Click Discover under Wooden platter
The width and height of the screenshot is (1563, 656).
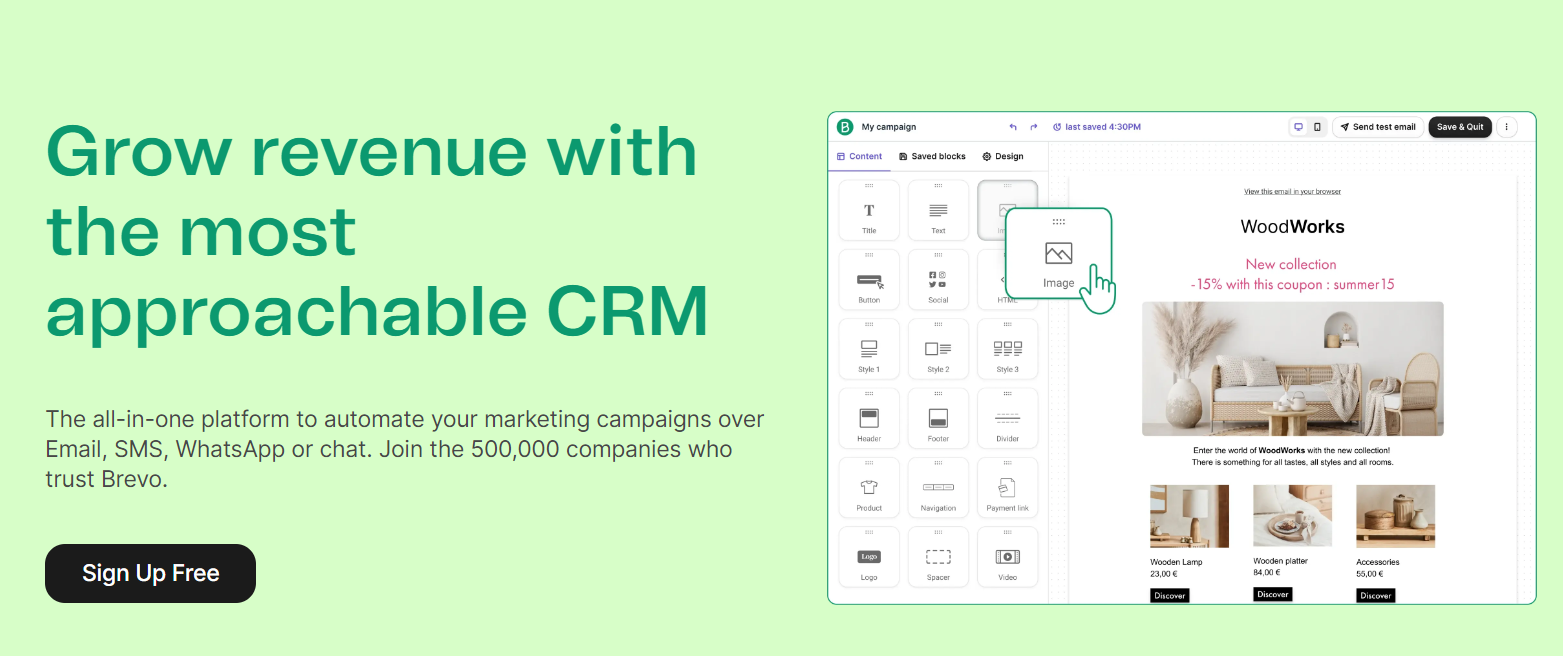1272,594
